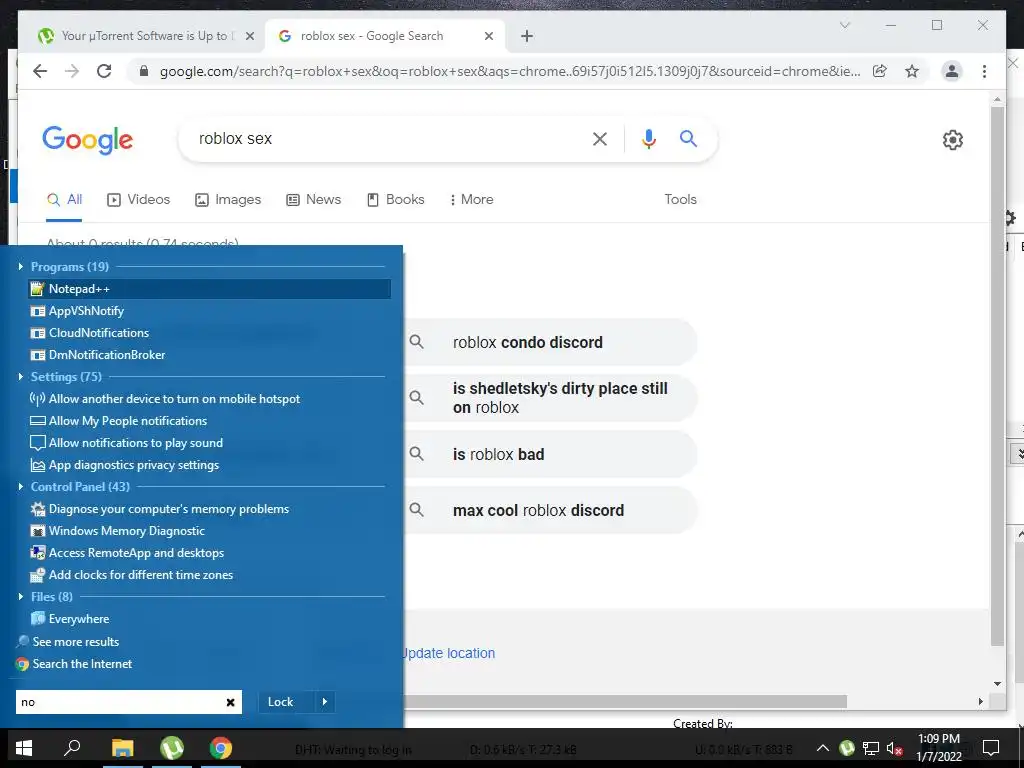The image size is (1024, 768).
Task: Open File Explorer from the taskbar
Action: (x=122, y=748)
